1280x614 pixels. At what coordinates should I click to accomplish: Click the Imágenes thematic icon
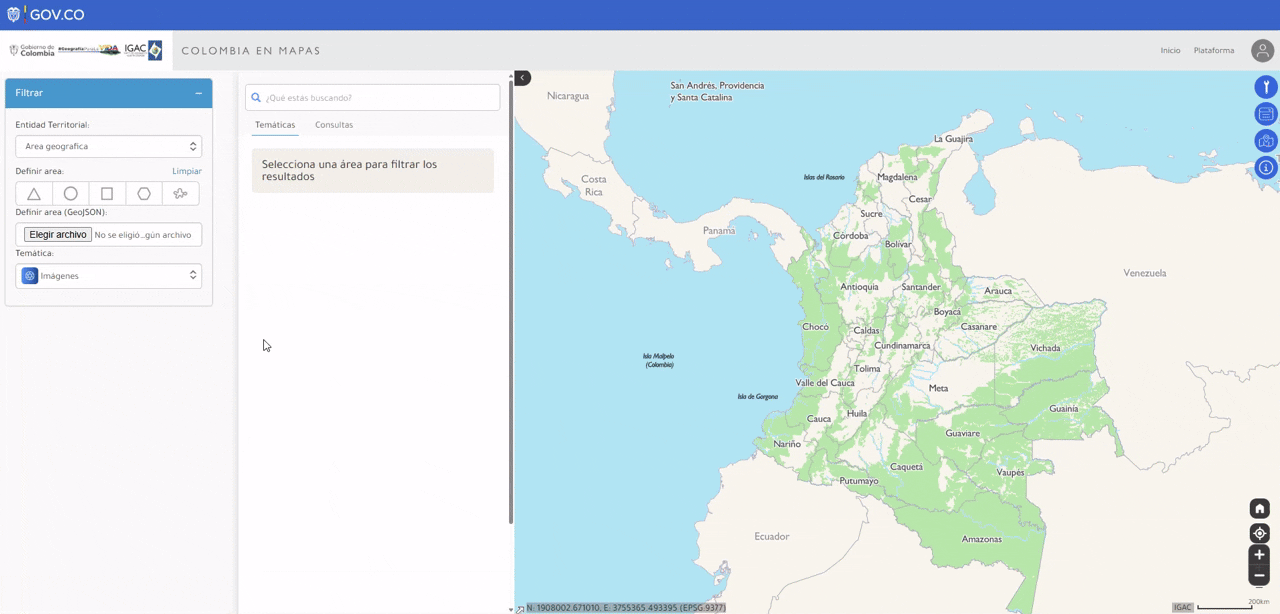point(30,276)
